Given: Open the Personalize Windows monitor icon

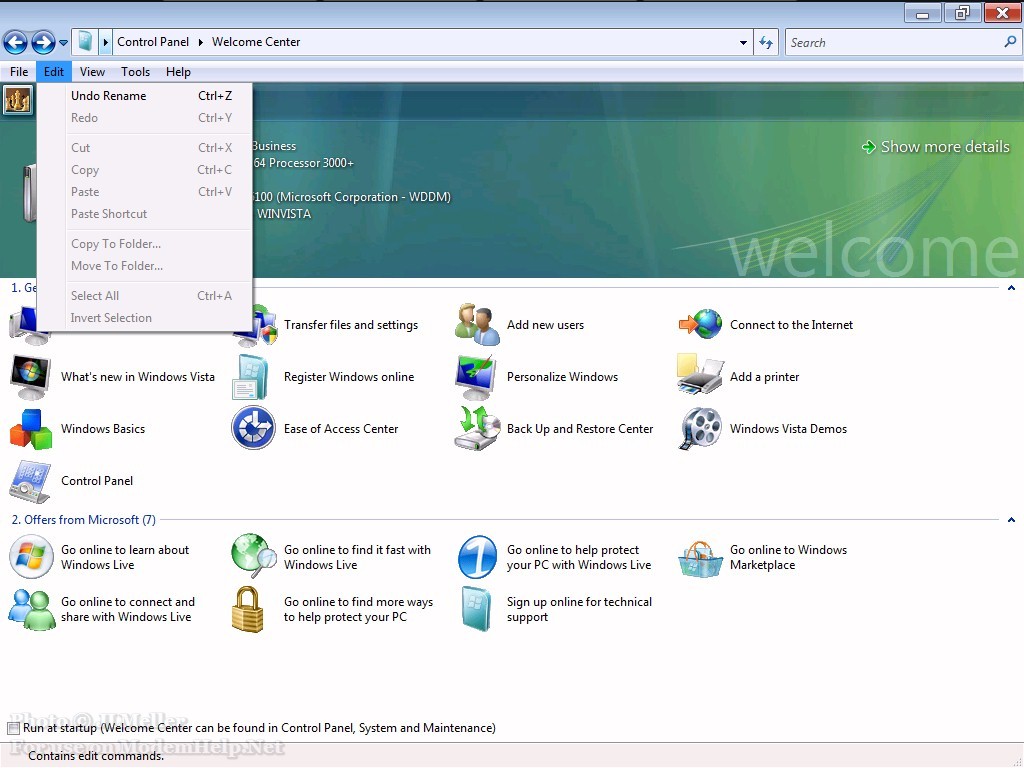Looking at the screenshot, I should coord(477,377).
